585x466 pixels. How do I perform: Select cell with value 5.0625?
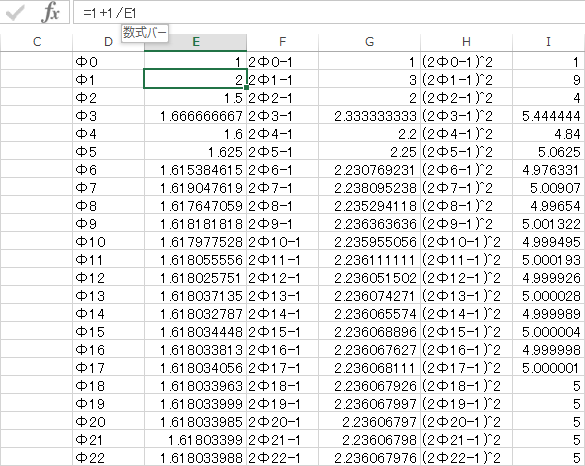click(548, 151)
